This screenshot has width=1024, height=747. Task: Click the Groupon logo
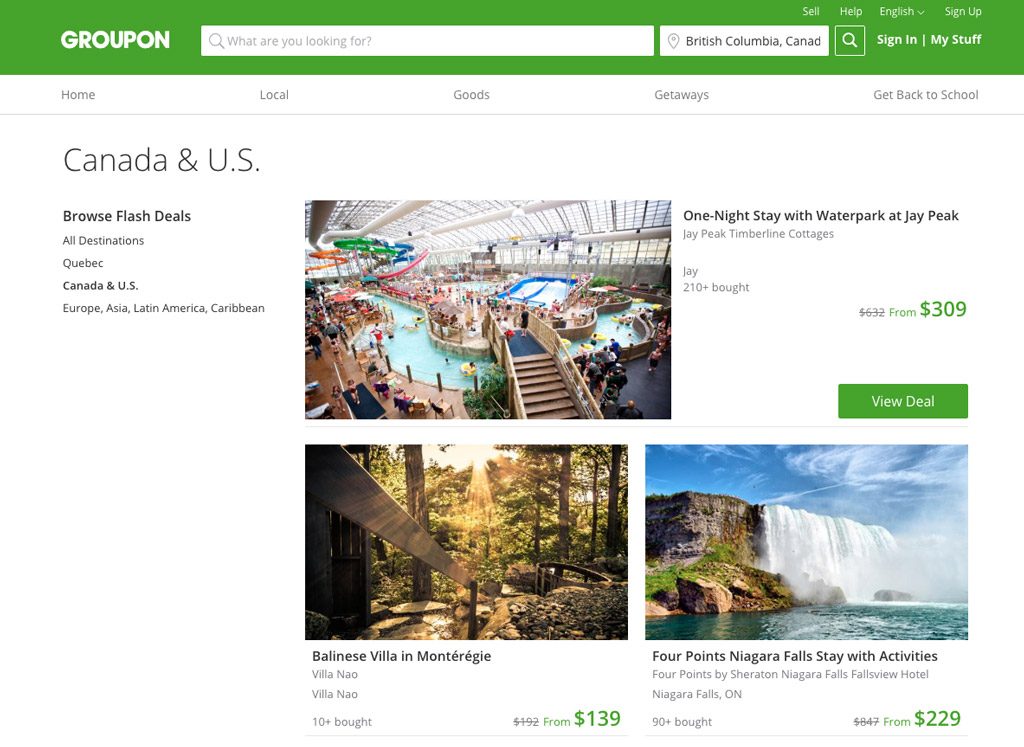pyautogui.click(x=115, y=39)
